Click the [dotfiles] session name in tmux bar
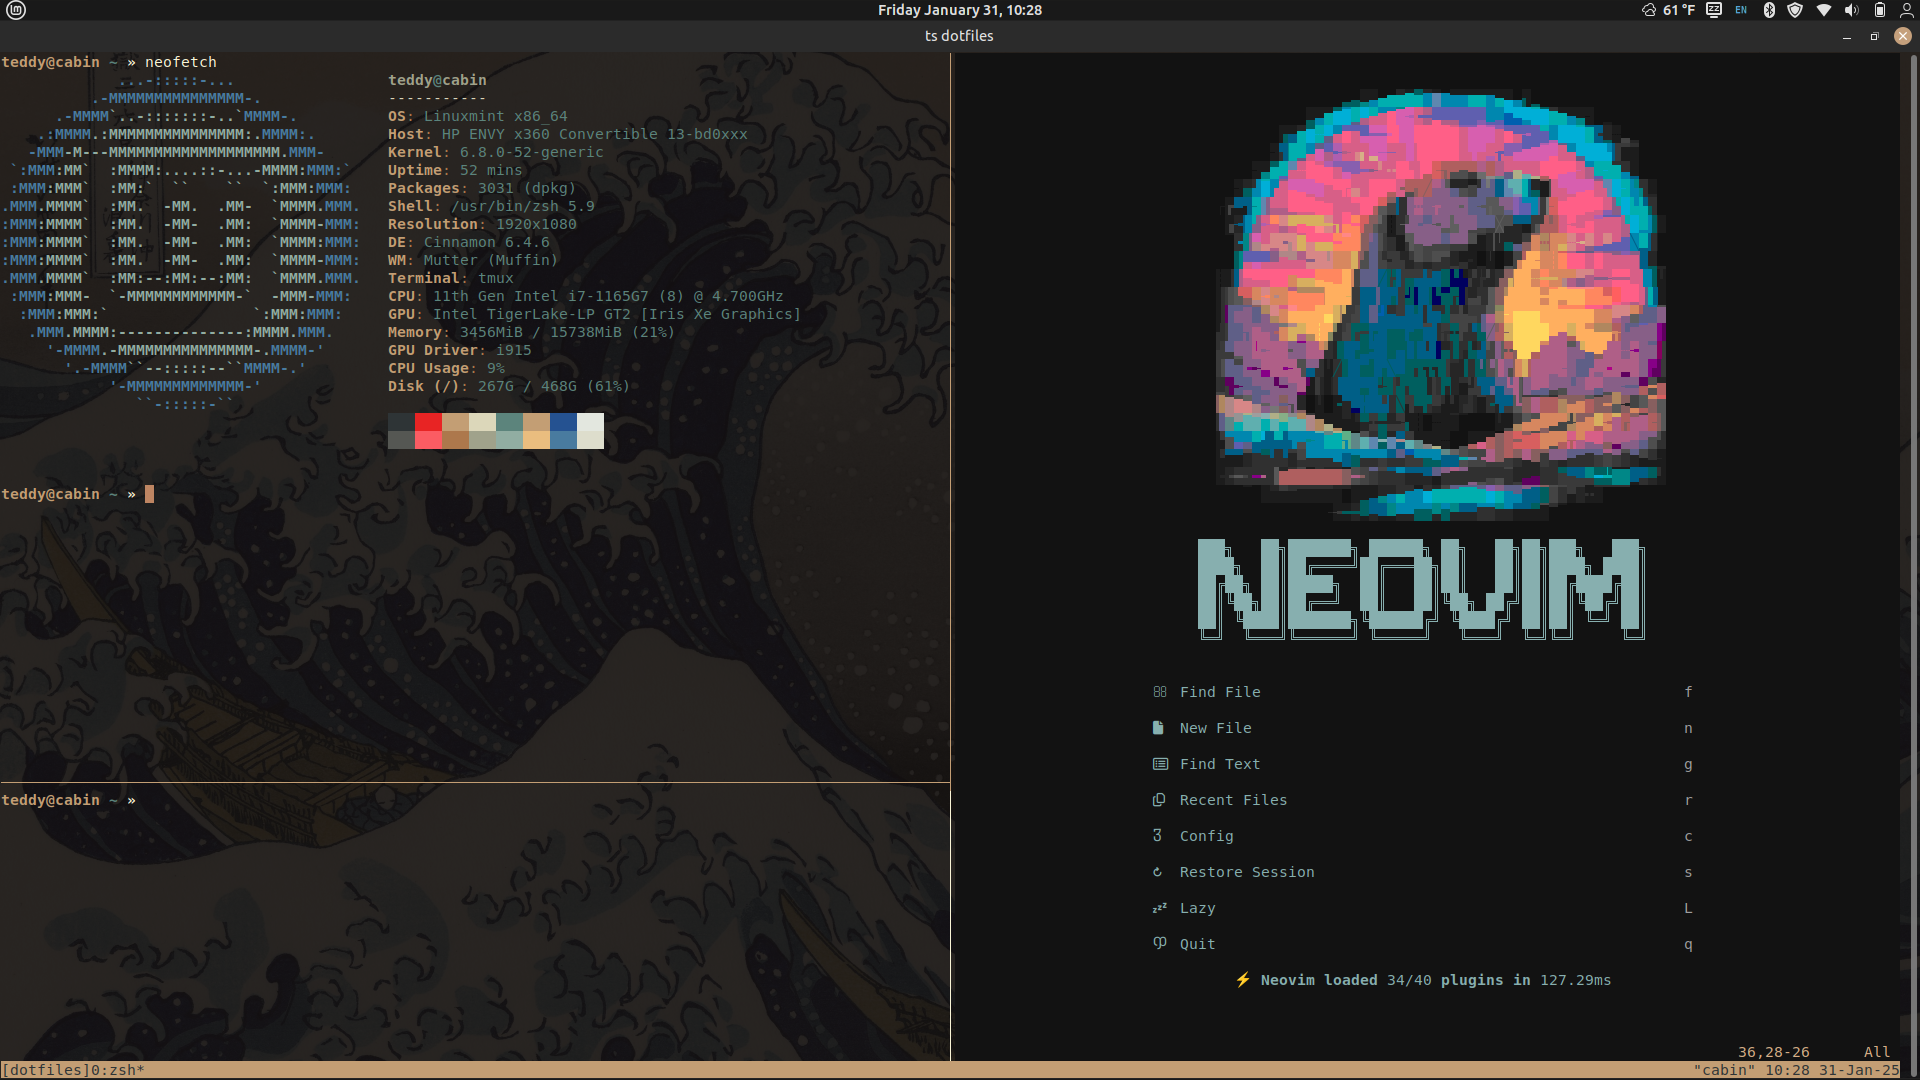Viewport: 1920px width, 1080px height. 46,1070
